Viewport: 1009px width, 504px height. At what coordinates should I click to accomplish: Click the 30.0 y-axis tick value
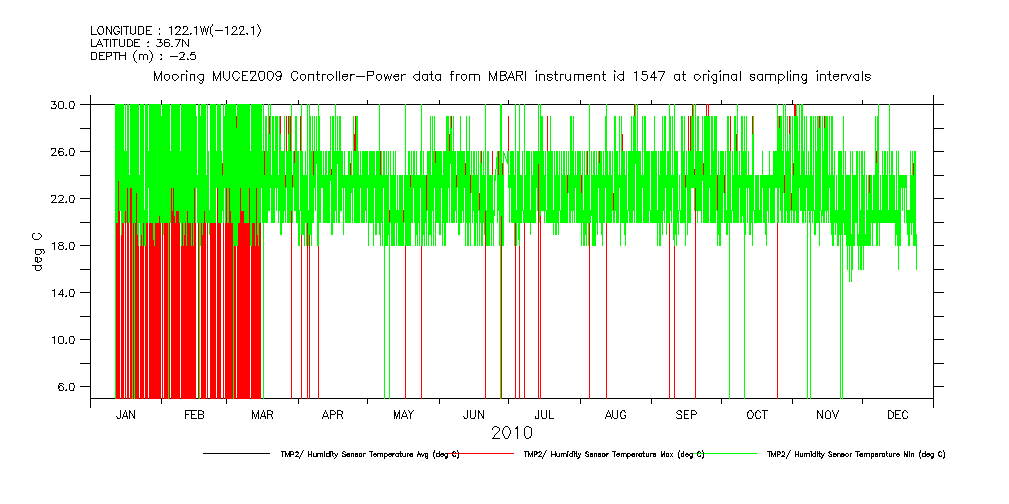pos(65,104)
